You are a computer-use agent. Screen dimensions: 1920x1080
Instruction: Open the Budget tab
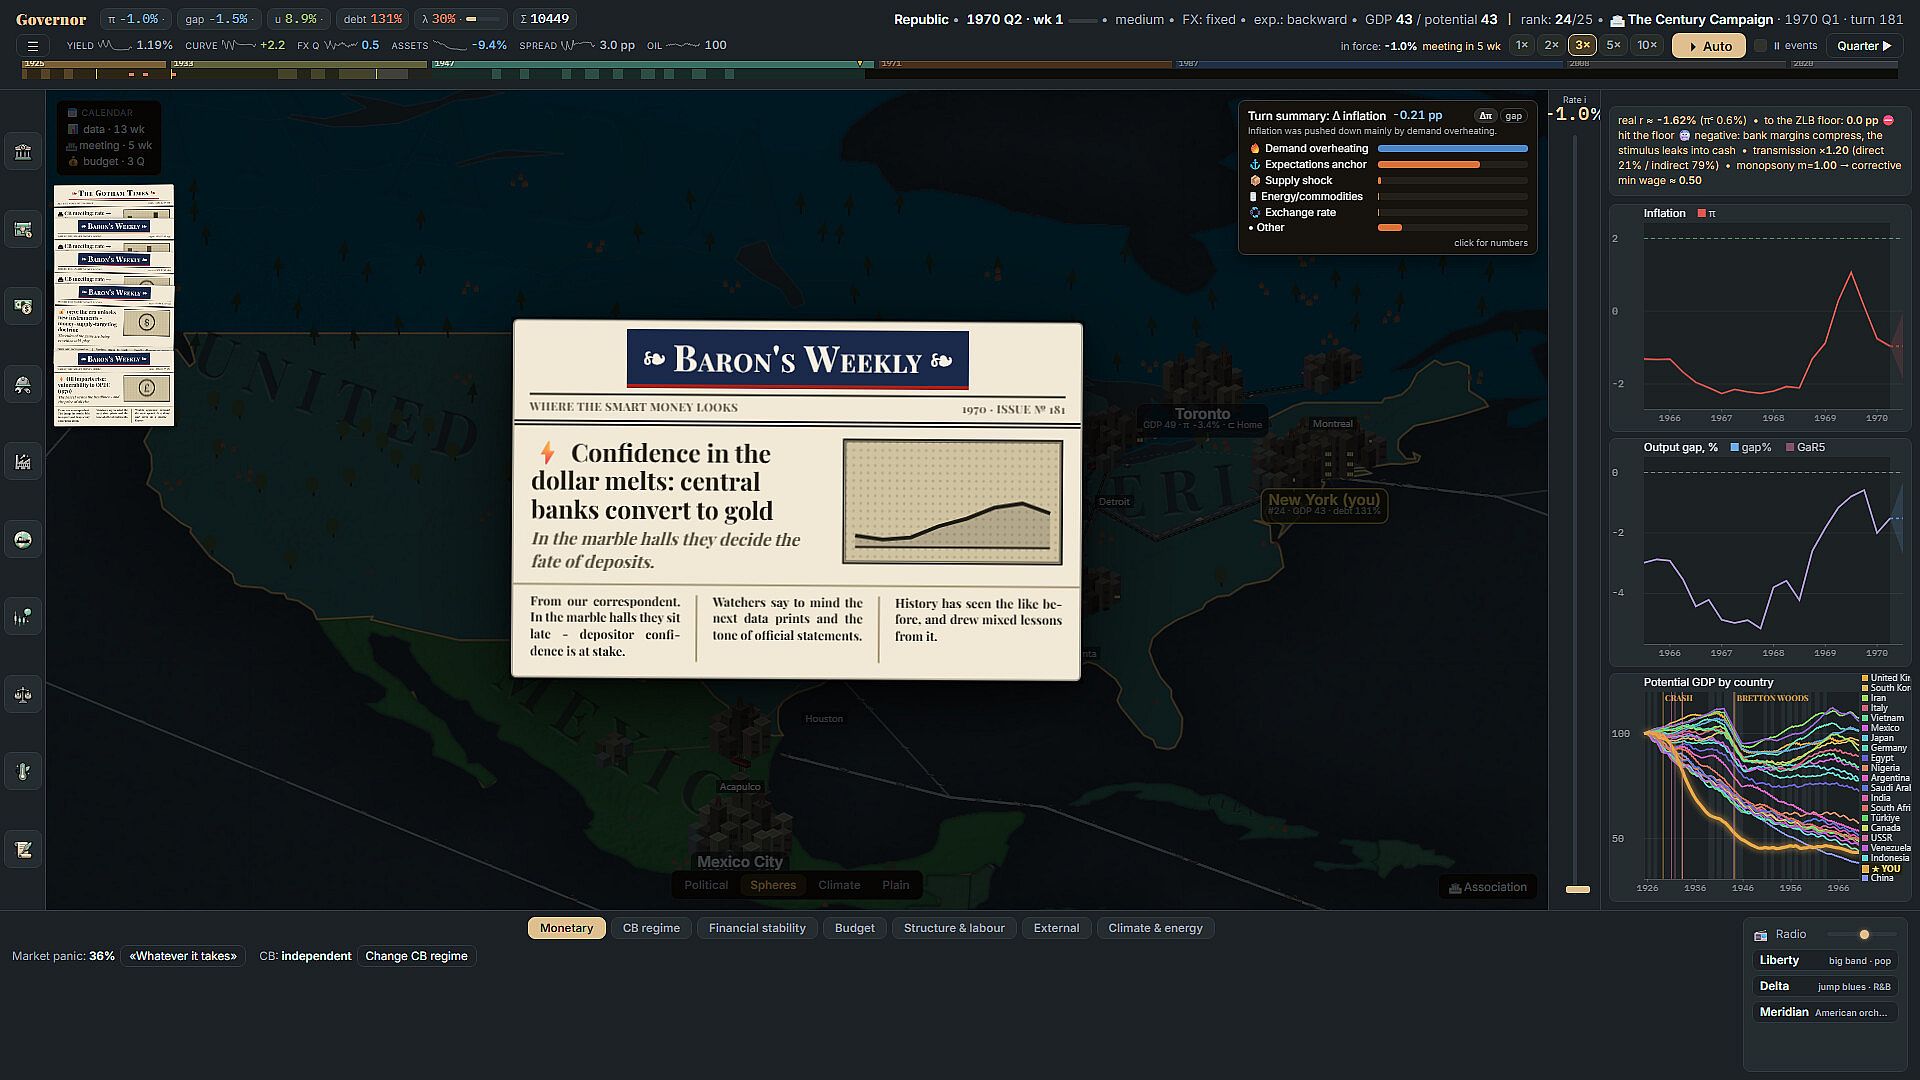coord(855,928)
